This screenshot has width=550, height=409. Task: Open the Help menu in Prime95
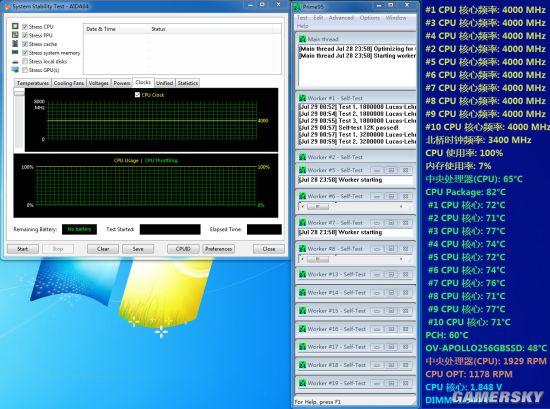[x=302, y=26]
